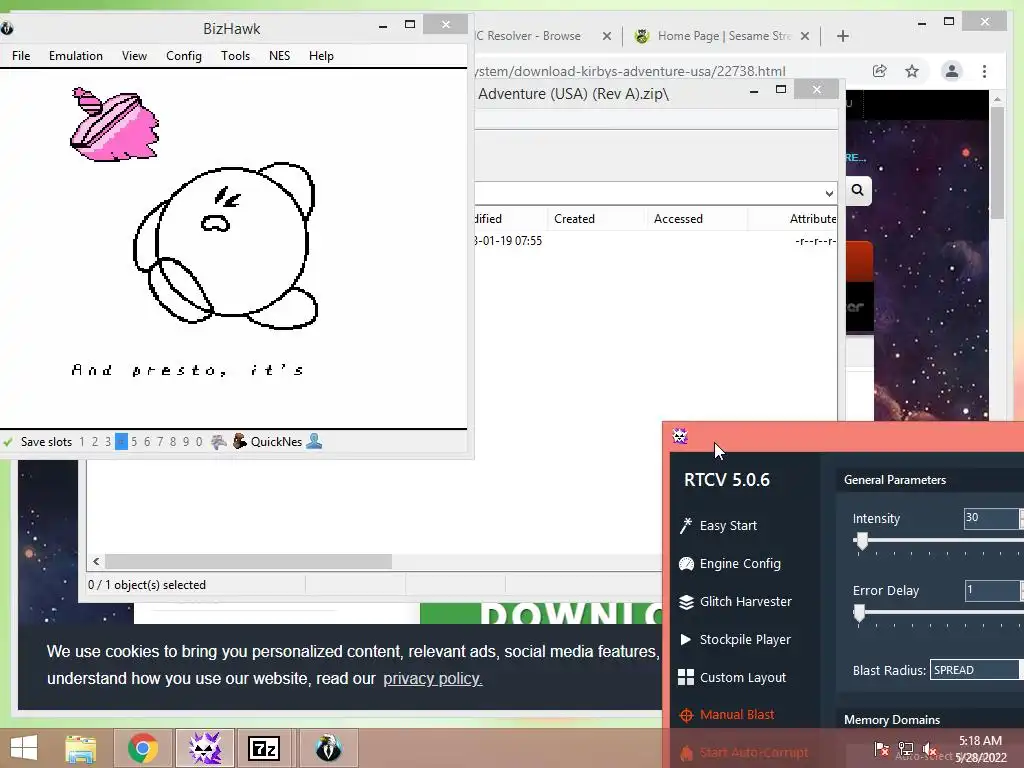This screenshot has height=768, width=1024.
Task: Open the Emulation menu in BizHawk
Action: pyautogui.click(x=76, y=56)
